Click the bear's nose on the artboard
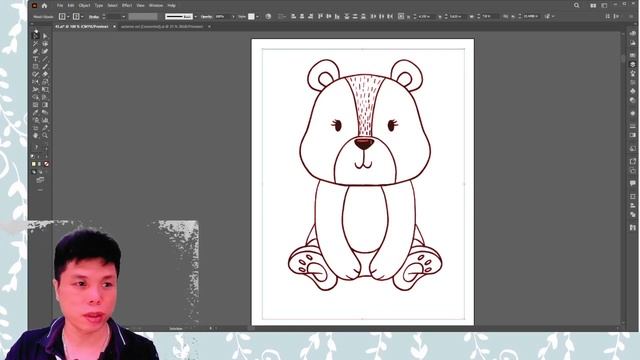Viewport: 640px width, 360px height. click(x=364, y=143)
